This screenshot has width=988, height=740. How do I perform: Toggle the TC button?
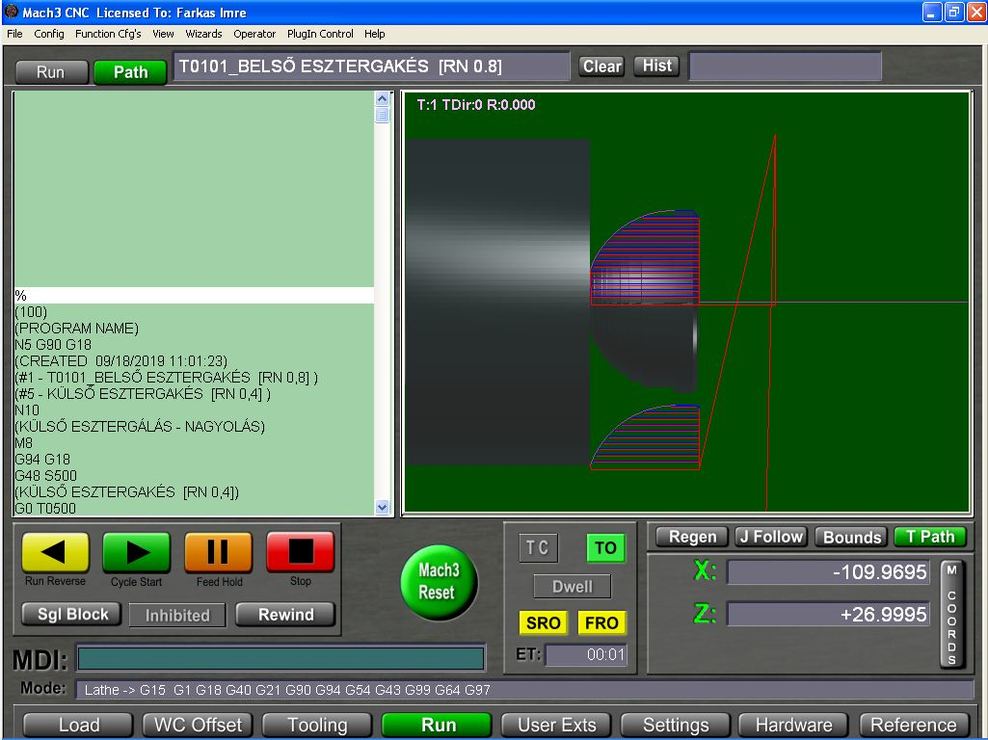click(538, 548)
